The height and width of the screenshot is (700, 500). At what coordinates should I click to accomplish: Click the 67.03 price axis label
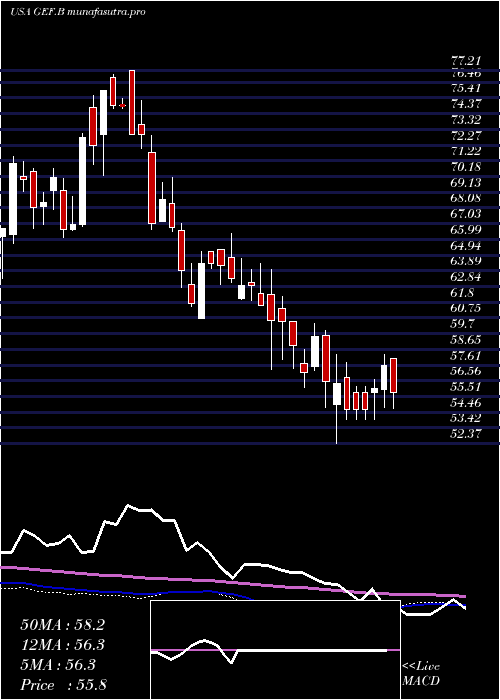click(x=465, y=214)
